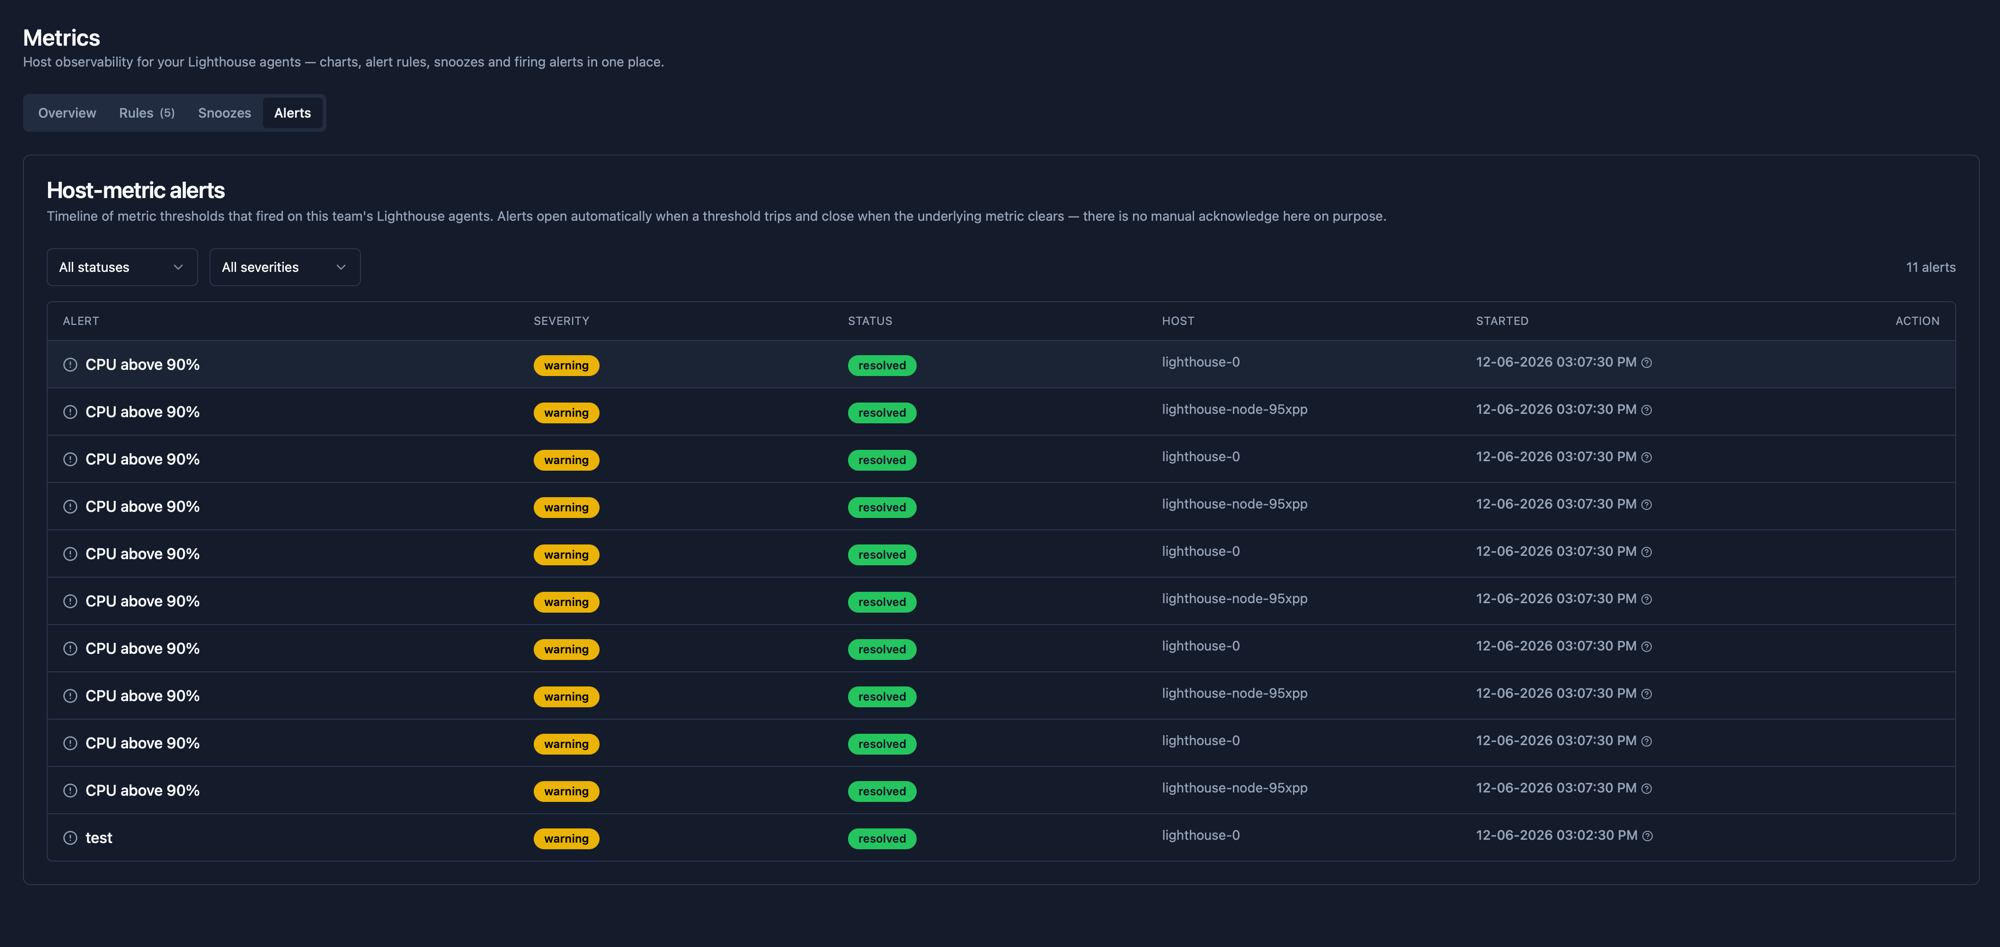Click info icon in the topmost alert row's timestamp
The height and width of the screenshot is (947, 2000).
pos(1646,363)
